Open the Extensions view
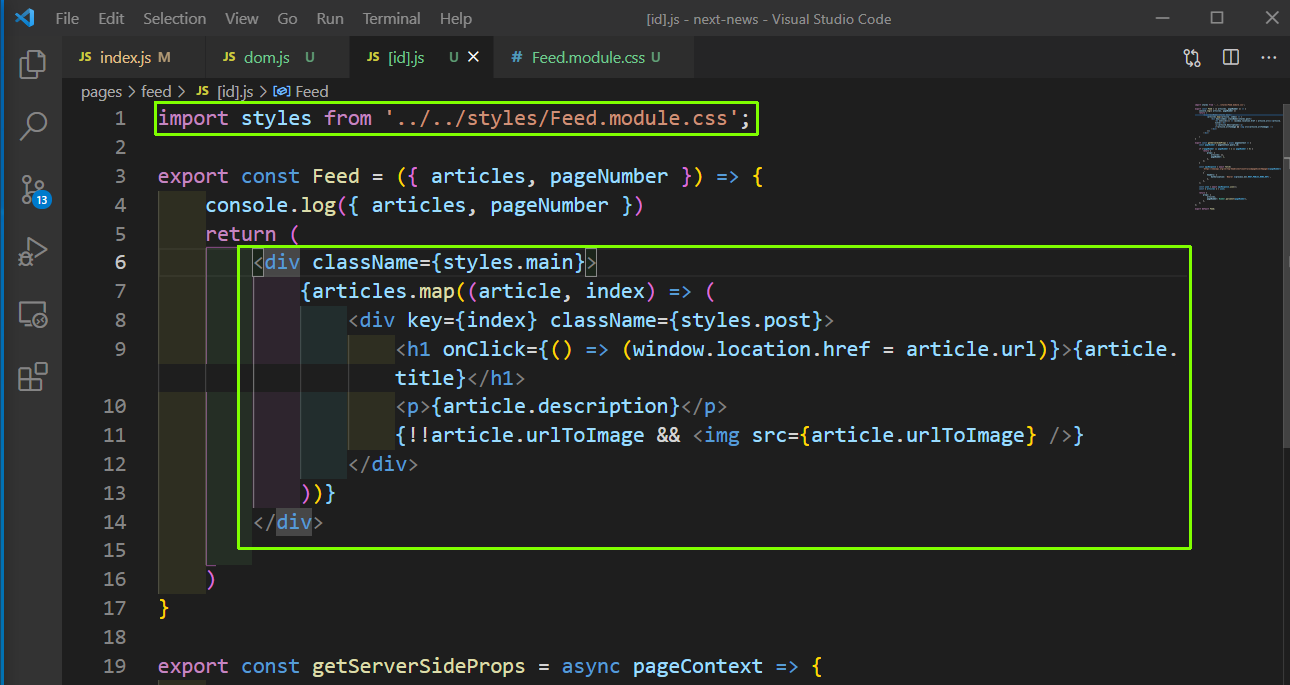This screenshot has height=685, width=1290. click(32, 377)
